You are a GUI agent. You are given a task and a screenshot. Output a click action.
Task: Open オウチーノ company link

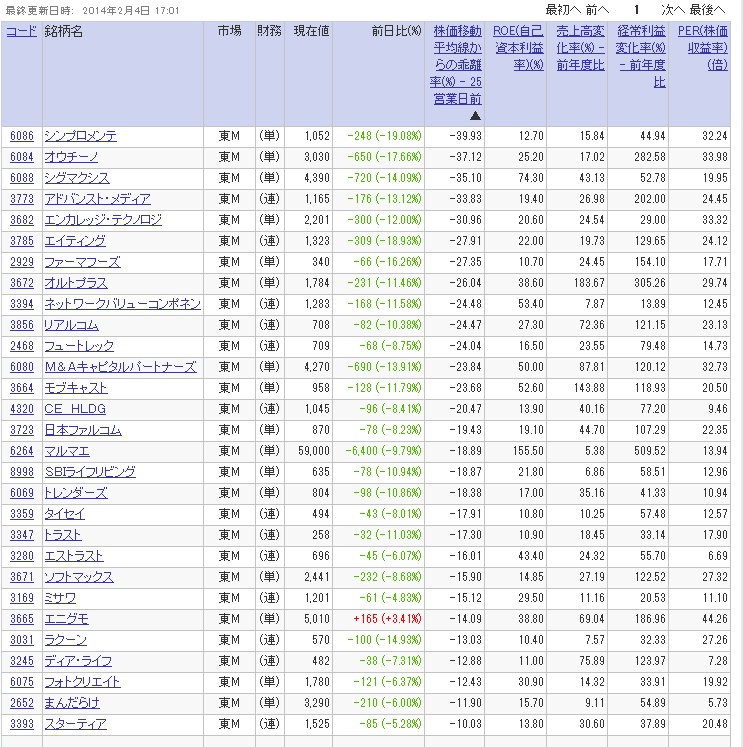[x=71, y=157]
